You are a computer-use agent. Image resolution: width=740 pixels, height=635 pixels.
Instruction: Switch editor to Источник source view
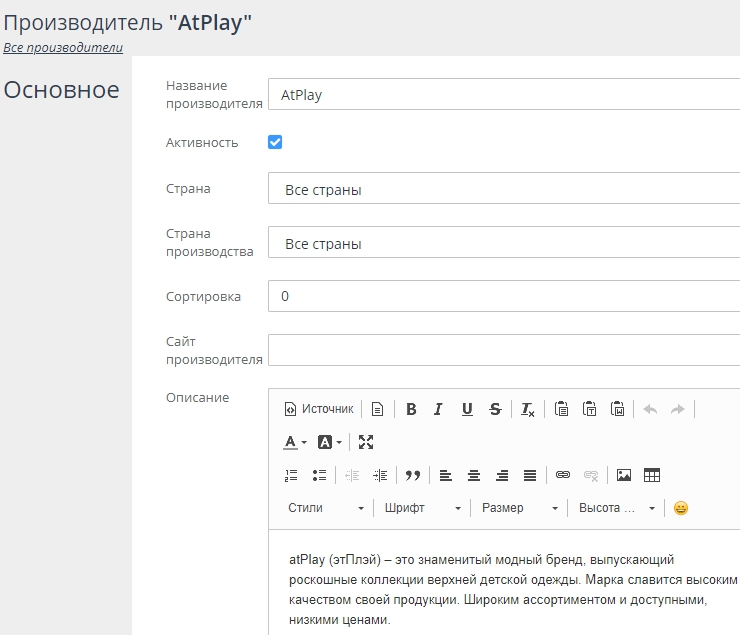tap(319, 409)
